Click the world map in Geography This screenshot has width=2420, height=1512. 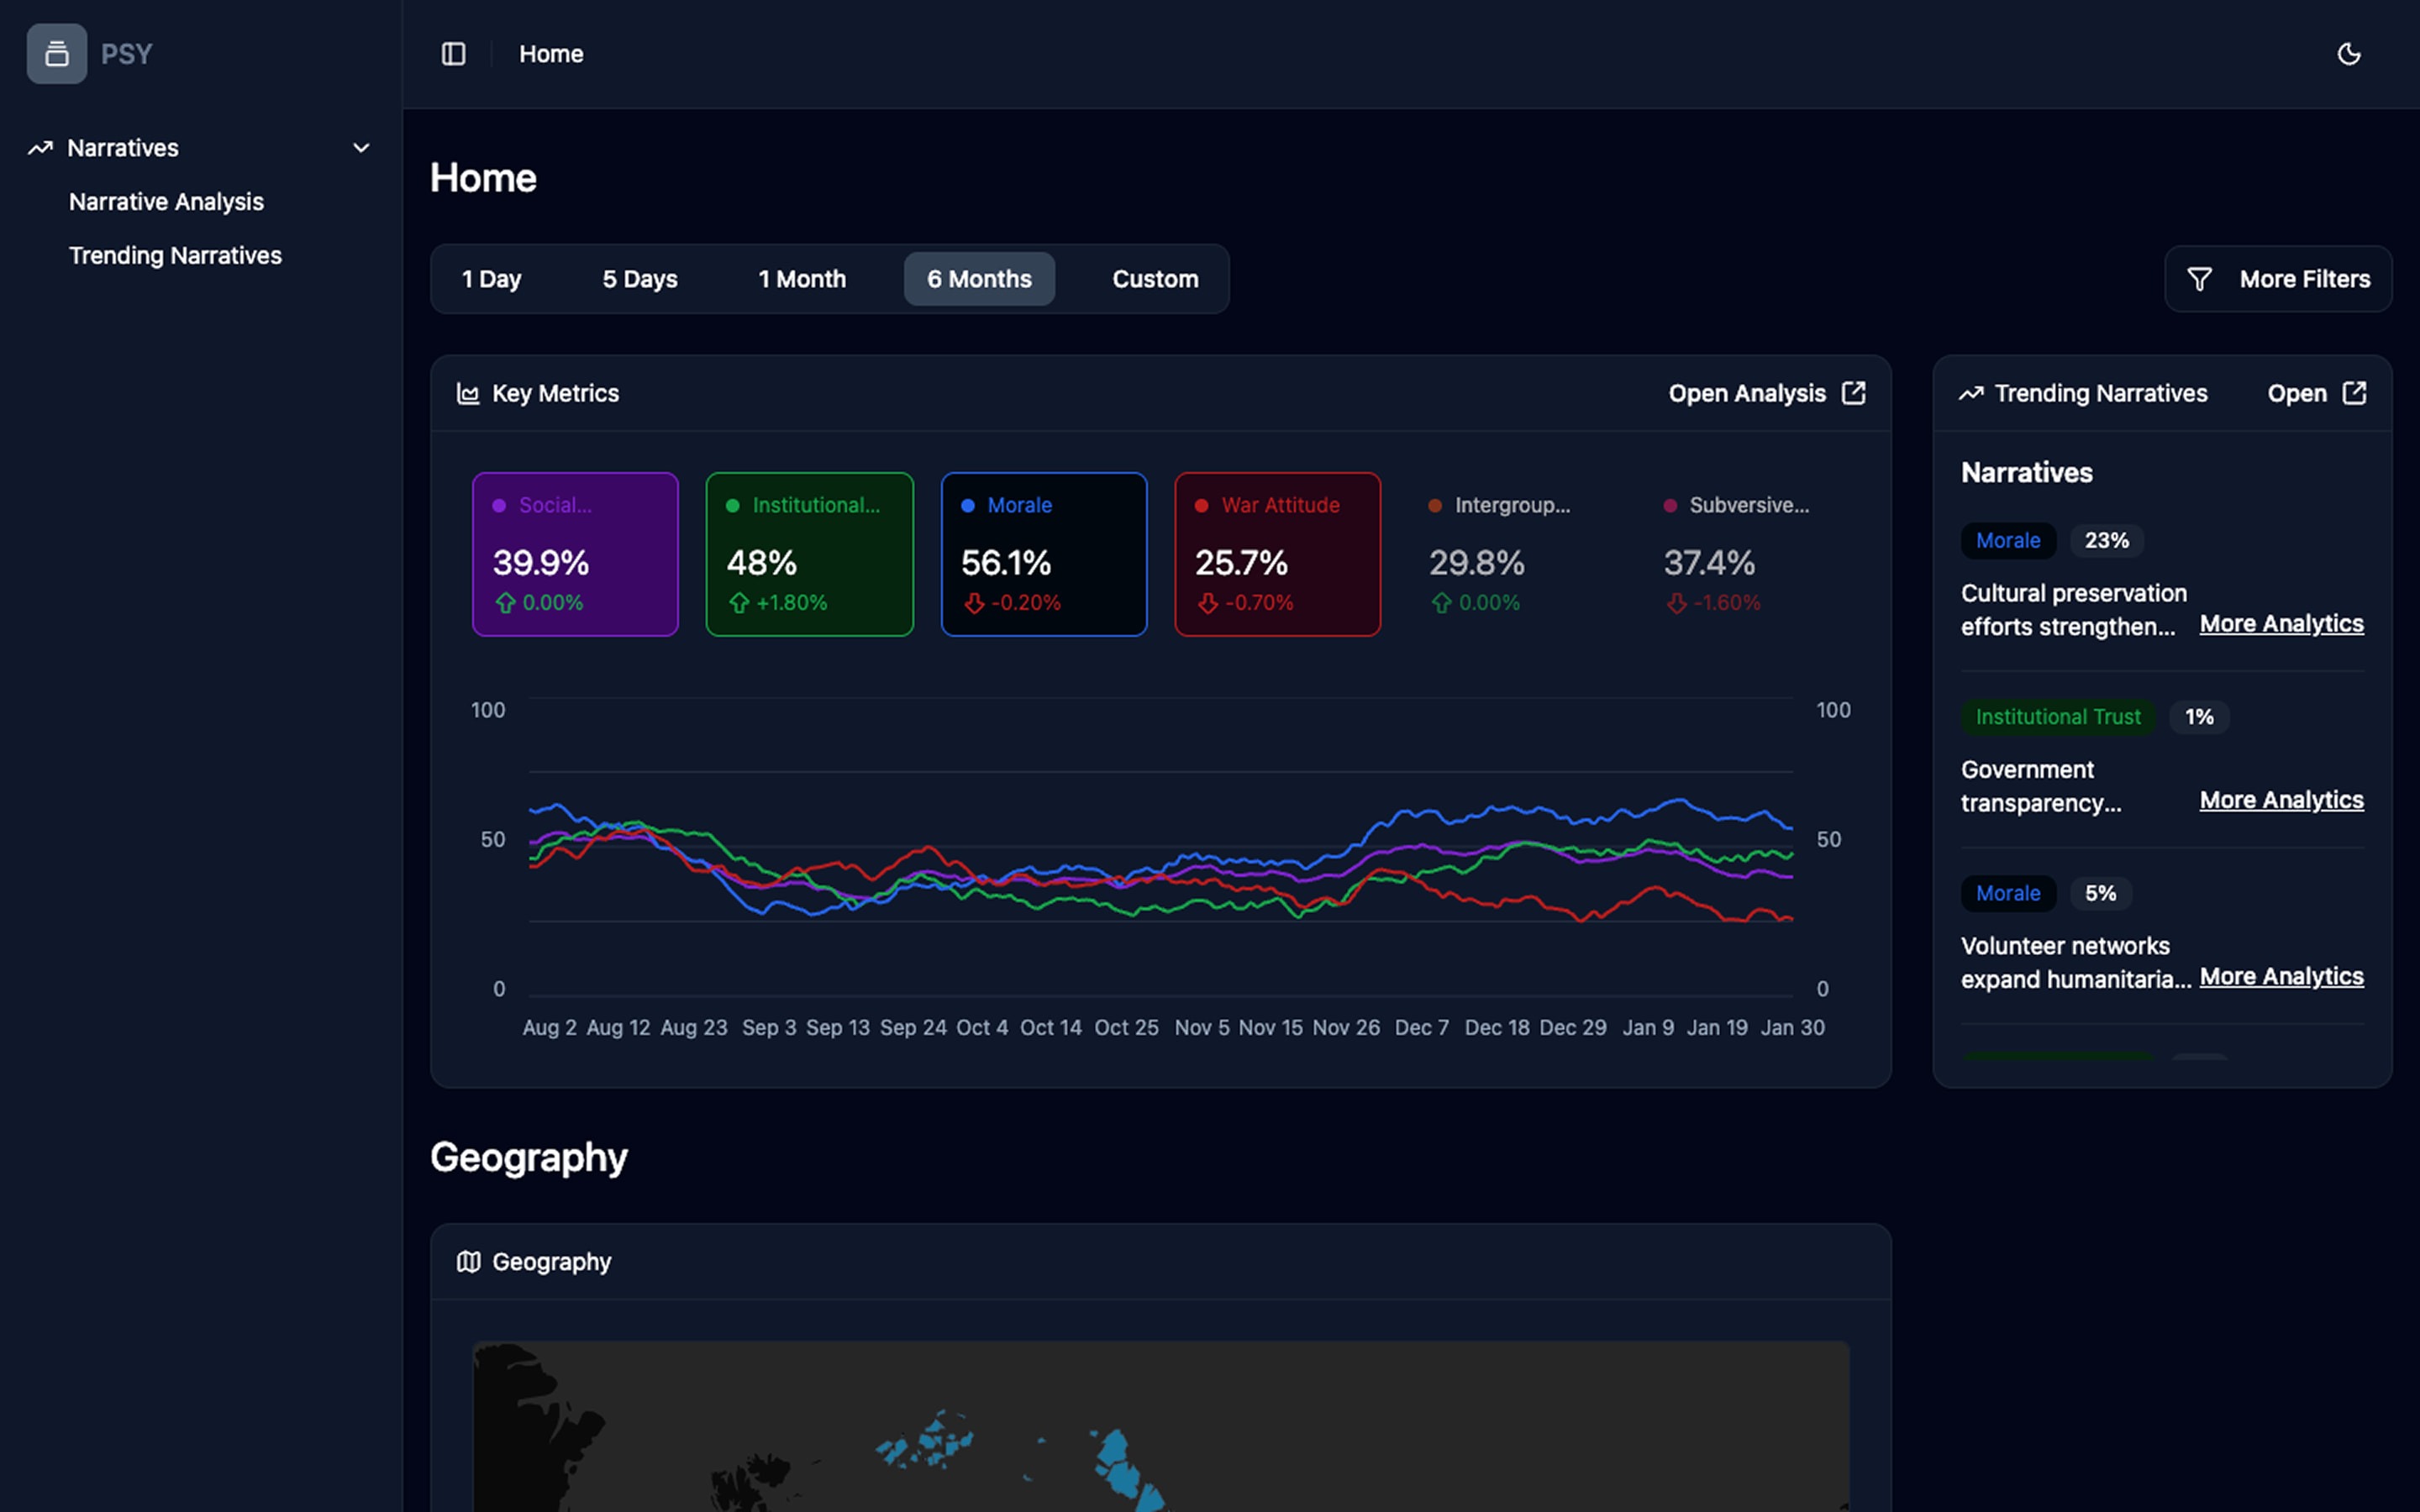(1160, 1430)
